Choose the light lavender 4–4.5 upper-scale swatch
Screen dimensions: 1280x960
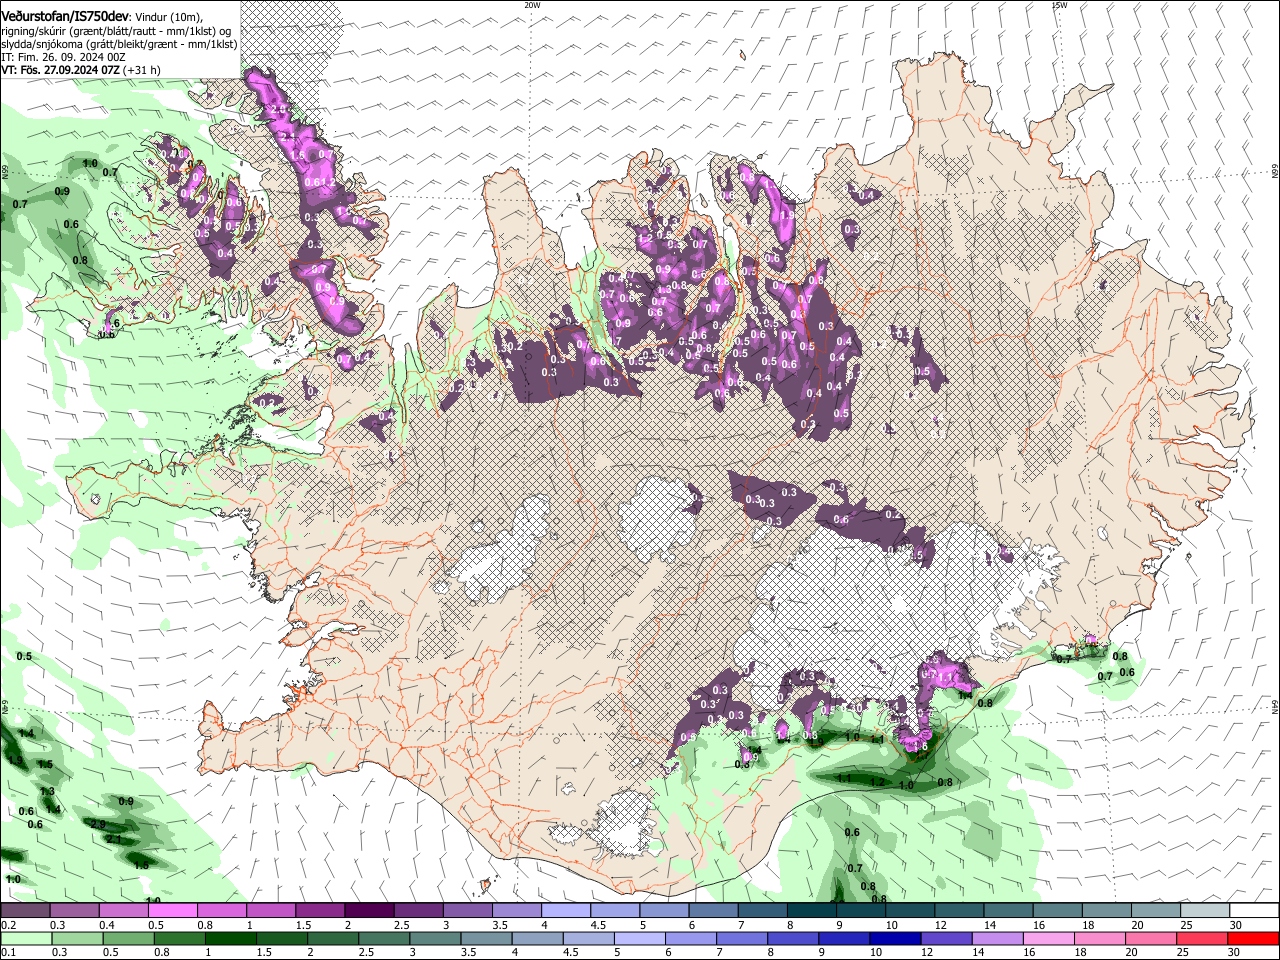(x=566, y=911)
